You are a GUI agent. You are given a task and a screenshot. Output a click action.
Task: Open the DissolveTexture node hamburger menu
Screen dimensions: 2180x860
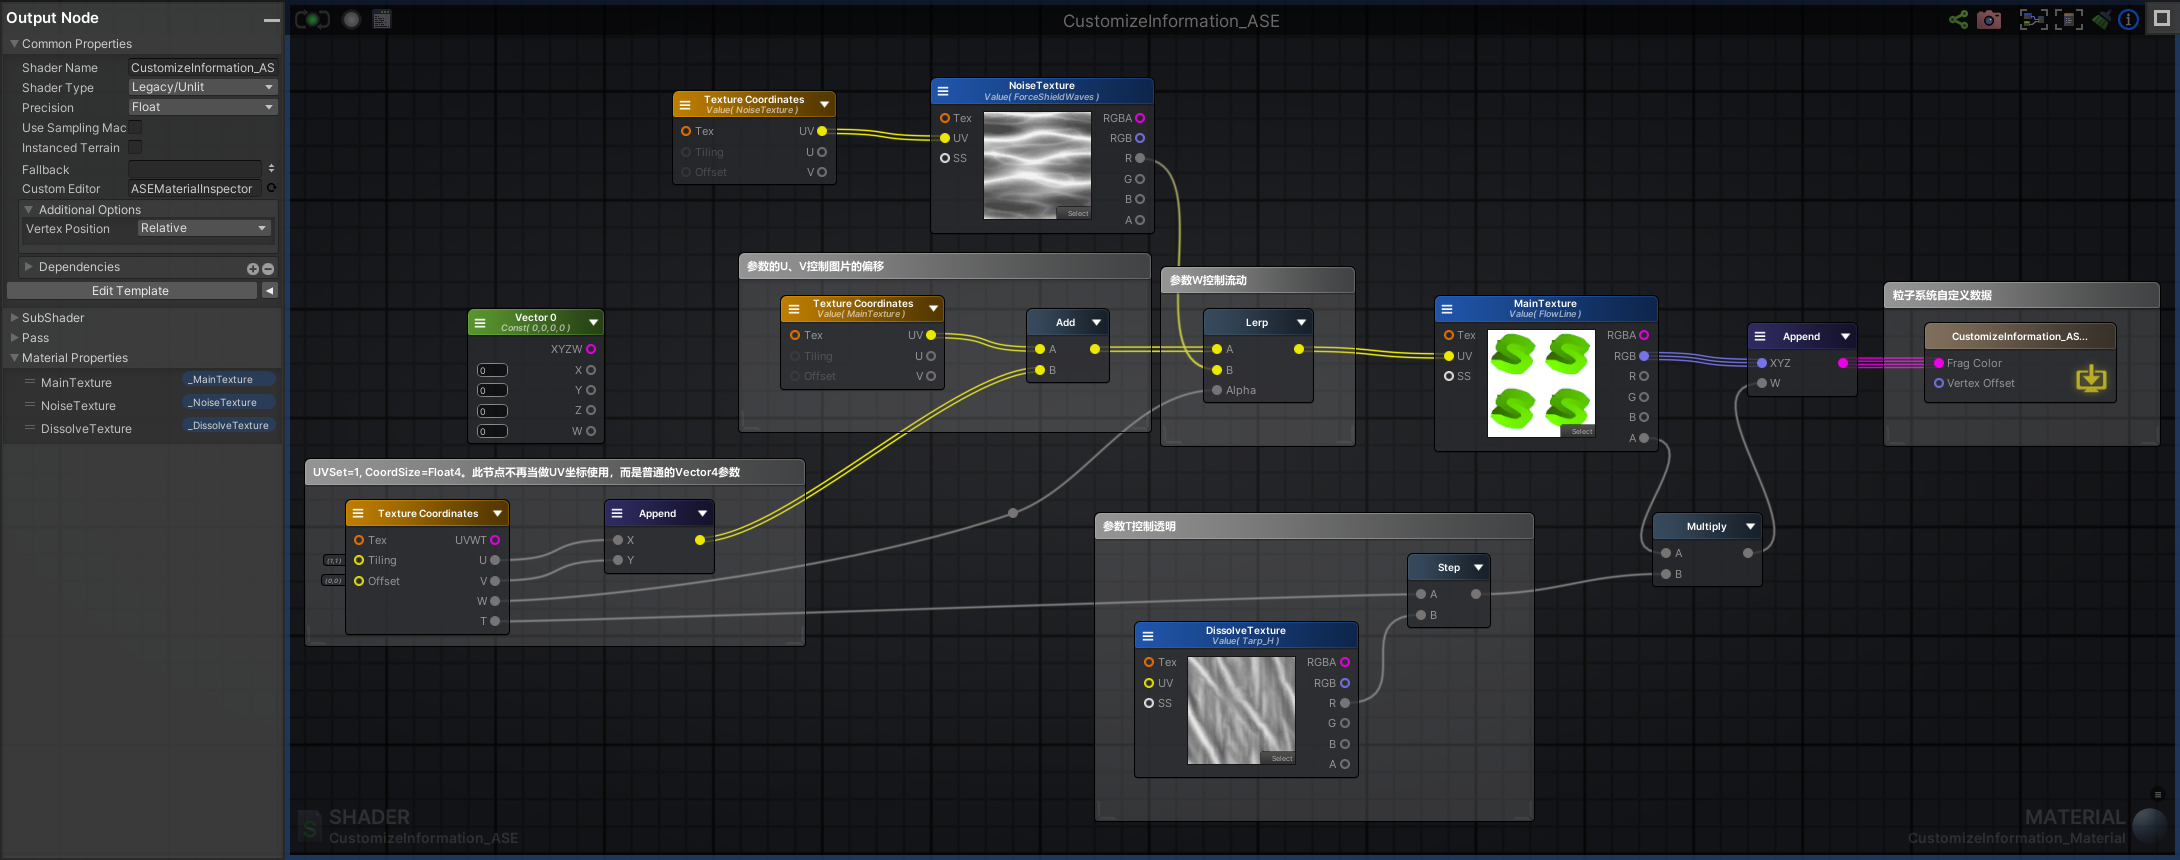click(x=1147, y=636)
